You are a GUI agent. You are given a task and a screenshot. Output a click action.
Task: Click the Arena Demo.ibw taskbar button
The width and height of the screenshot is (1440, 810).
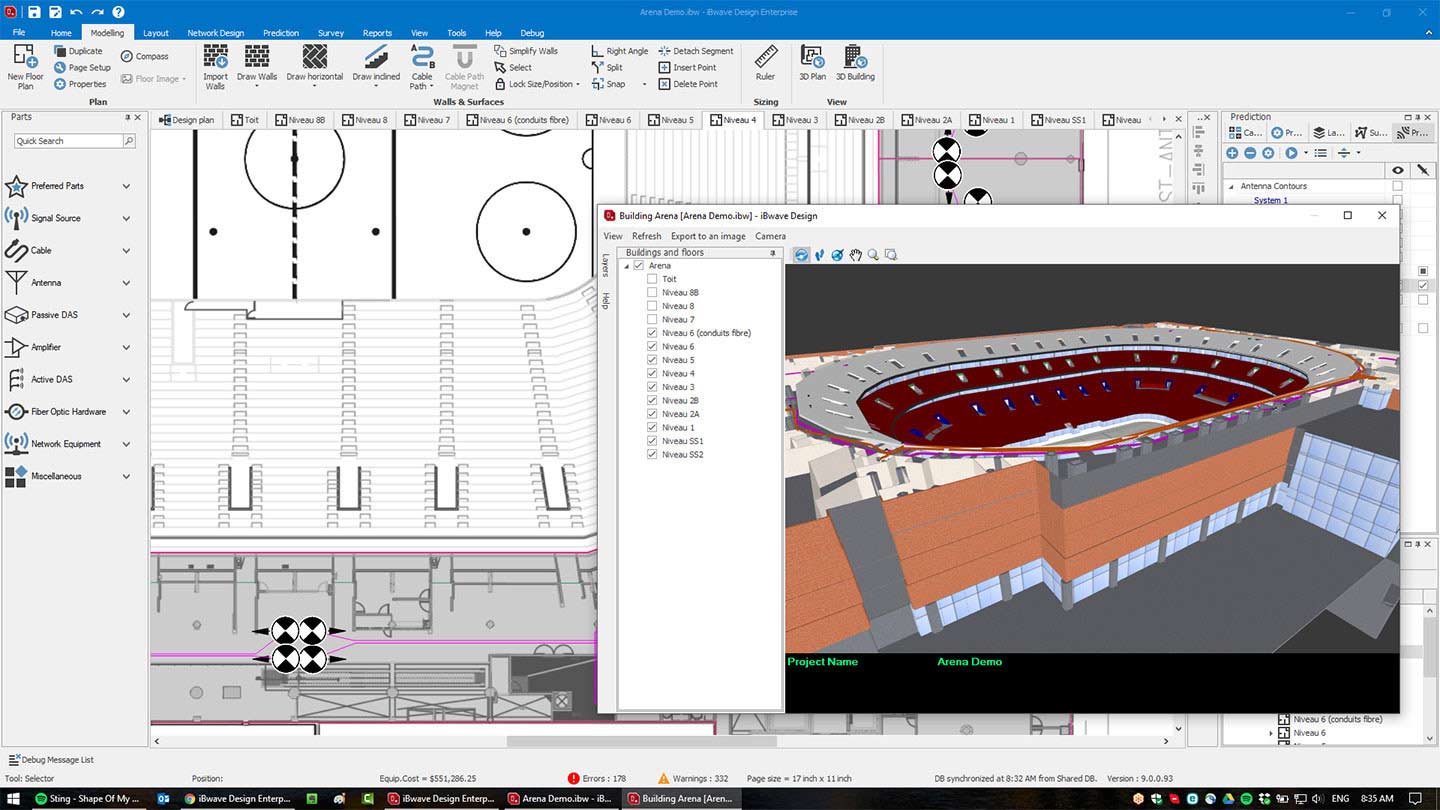click(558, 799)
